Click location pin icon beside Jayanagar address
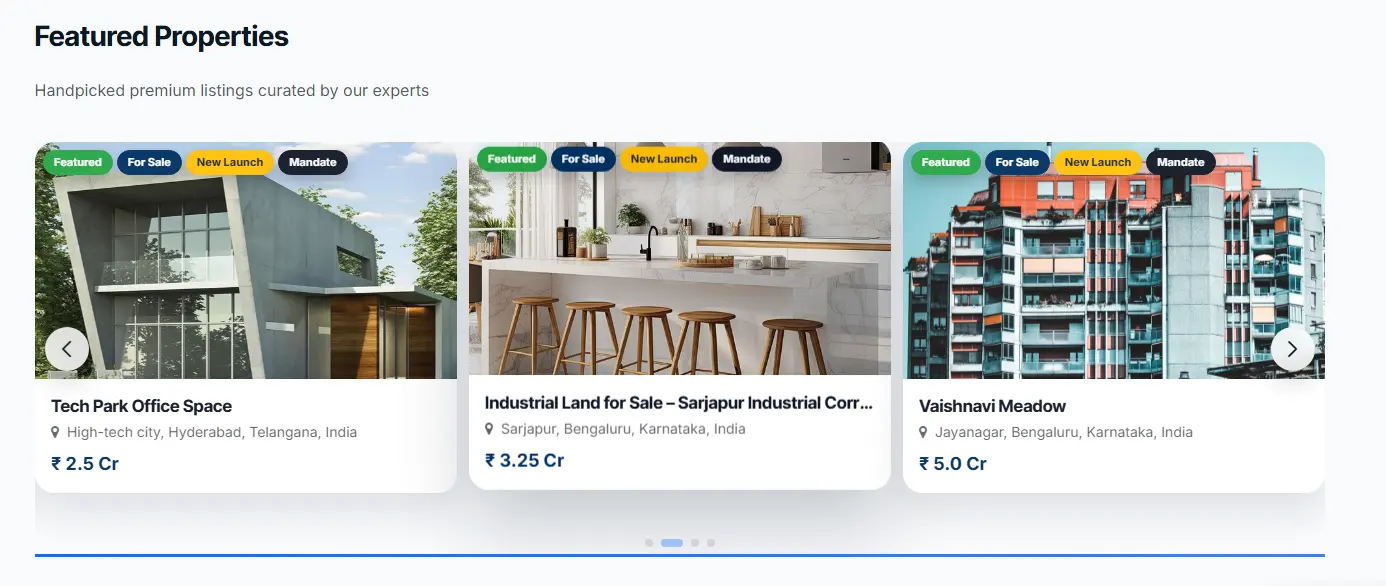This screenshot has width=1386, height=586. 923,433
